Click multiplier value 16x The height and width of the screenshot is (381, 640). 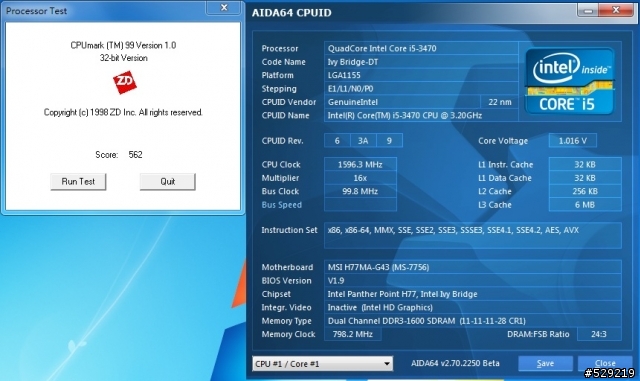coord(360,178)
